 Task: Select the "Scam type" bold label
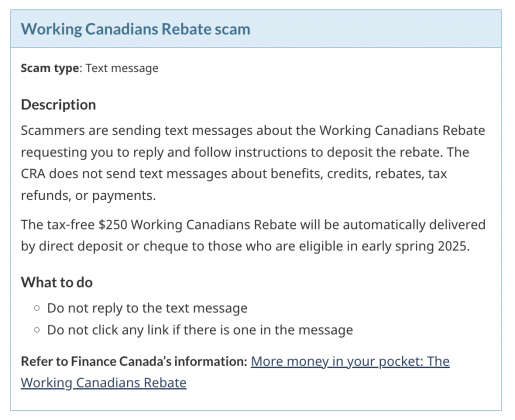click(x=50, y=68)
